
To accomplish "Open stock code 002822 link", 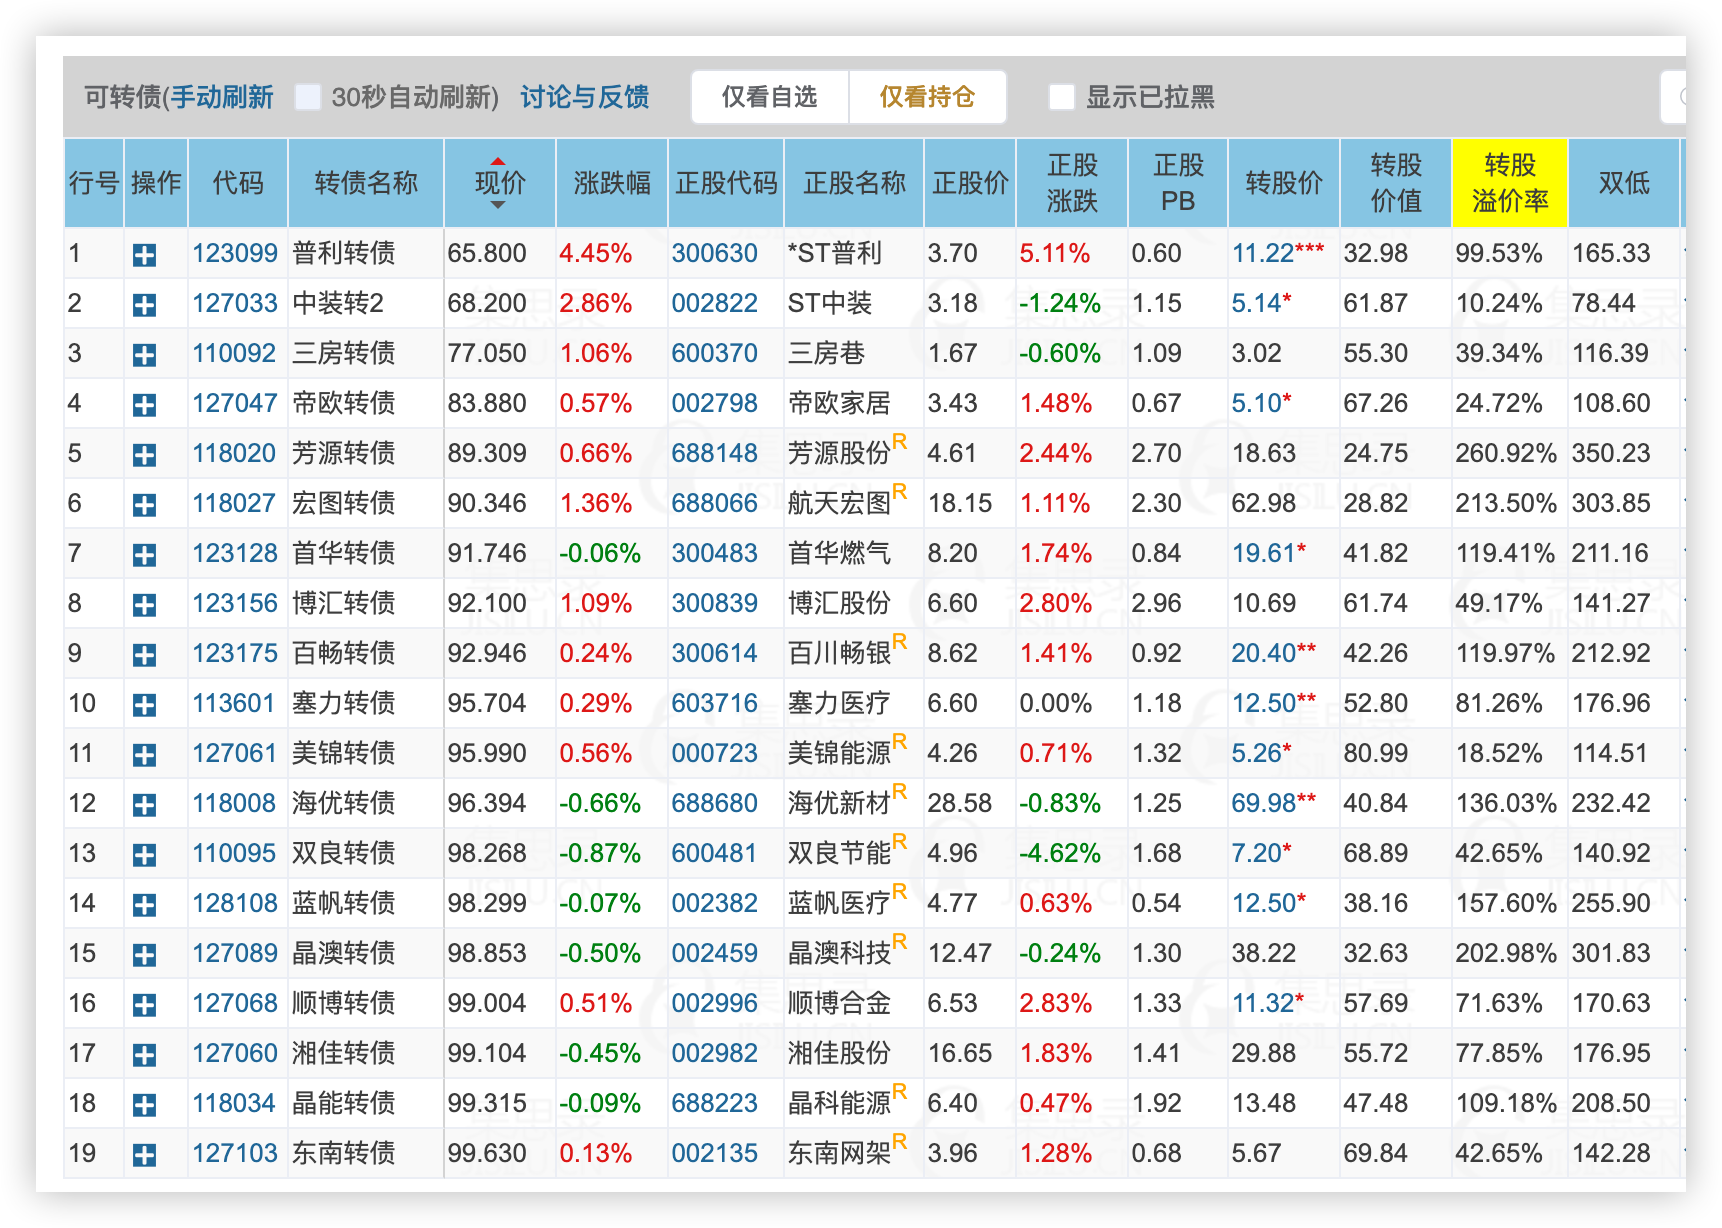I will coord(715,303).
